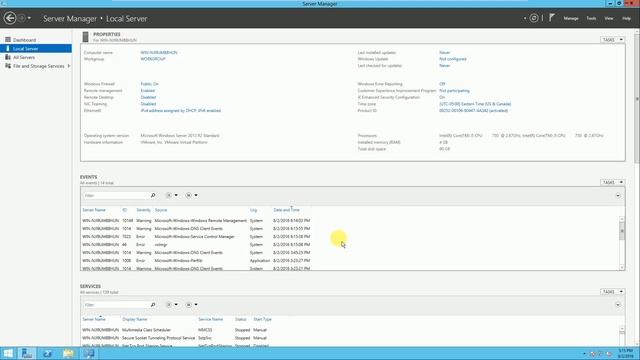Open the Services TASKS dropdown
This screenshot has height=360, width=640.
(612, 291)
